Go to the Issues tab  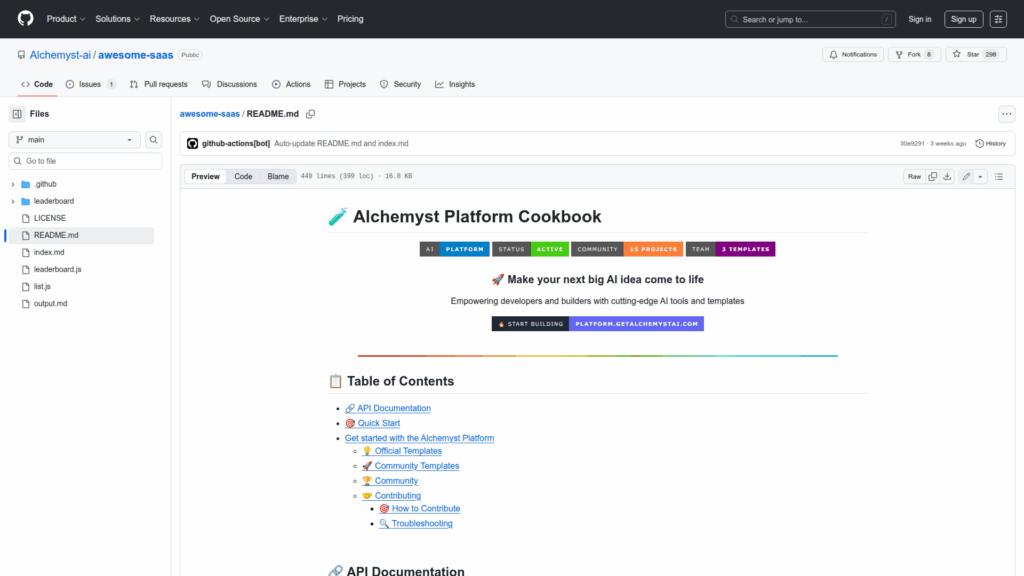click(91, 84)
